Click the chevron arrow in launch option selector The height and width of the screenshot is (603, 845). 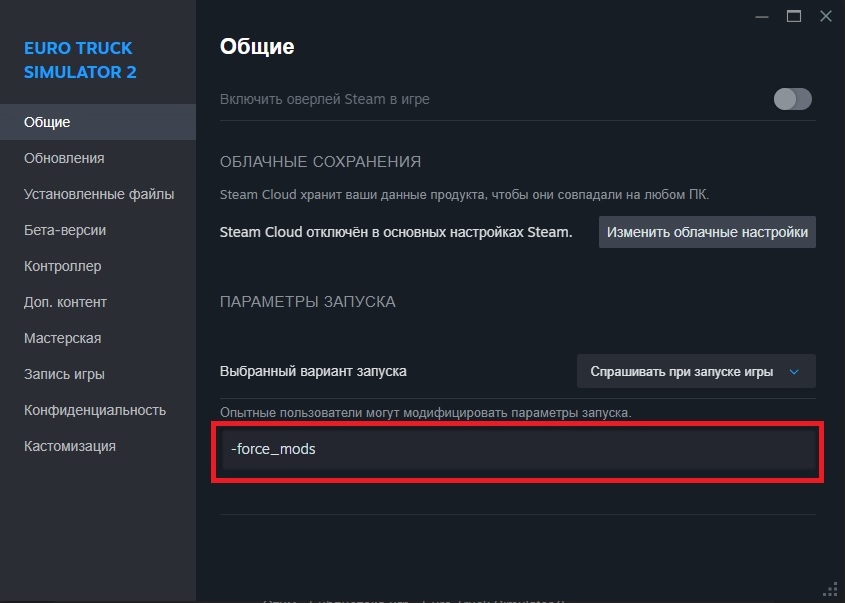coord(795,371)
